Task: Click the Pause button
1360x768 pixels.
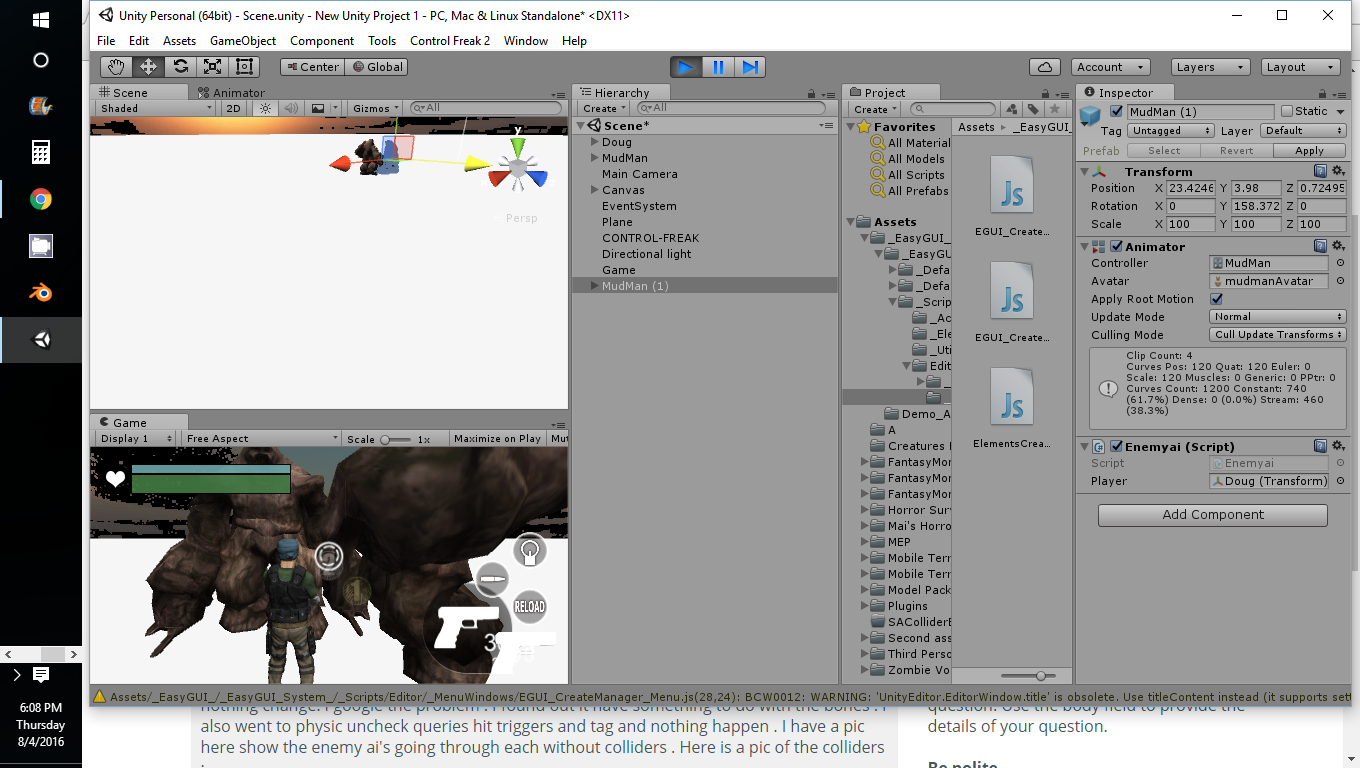Action: (718, 67)
